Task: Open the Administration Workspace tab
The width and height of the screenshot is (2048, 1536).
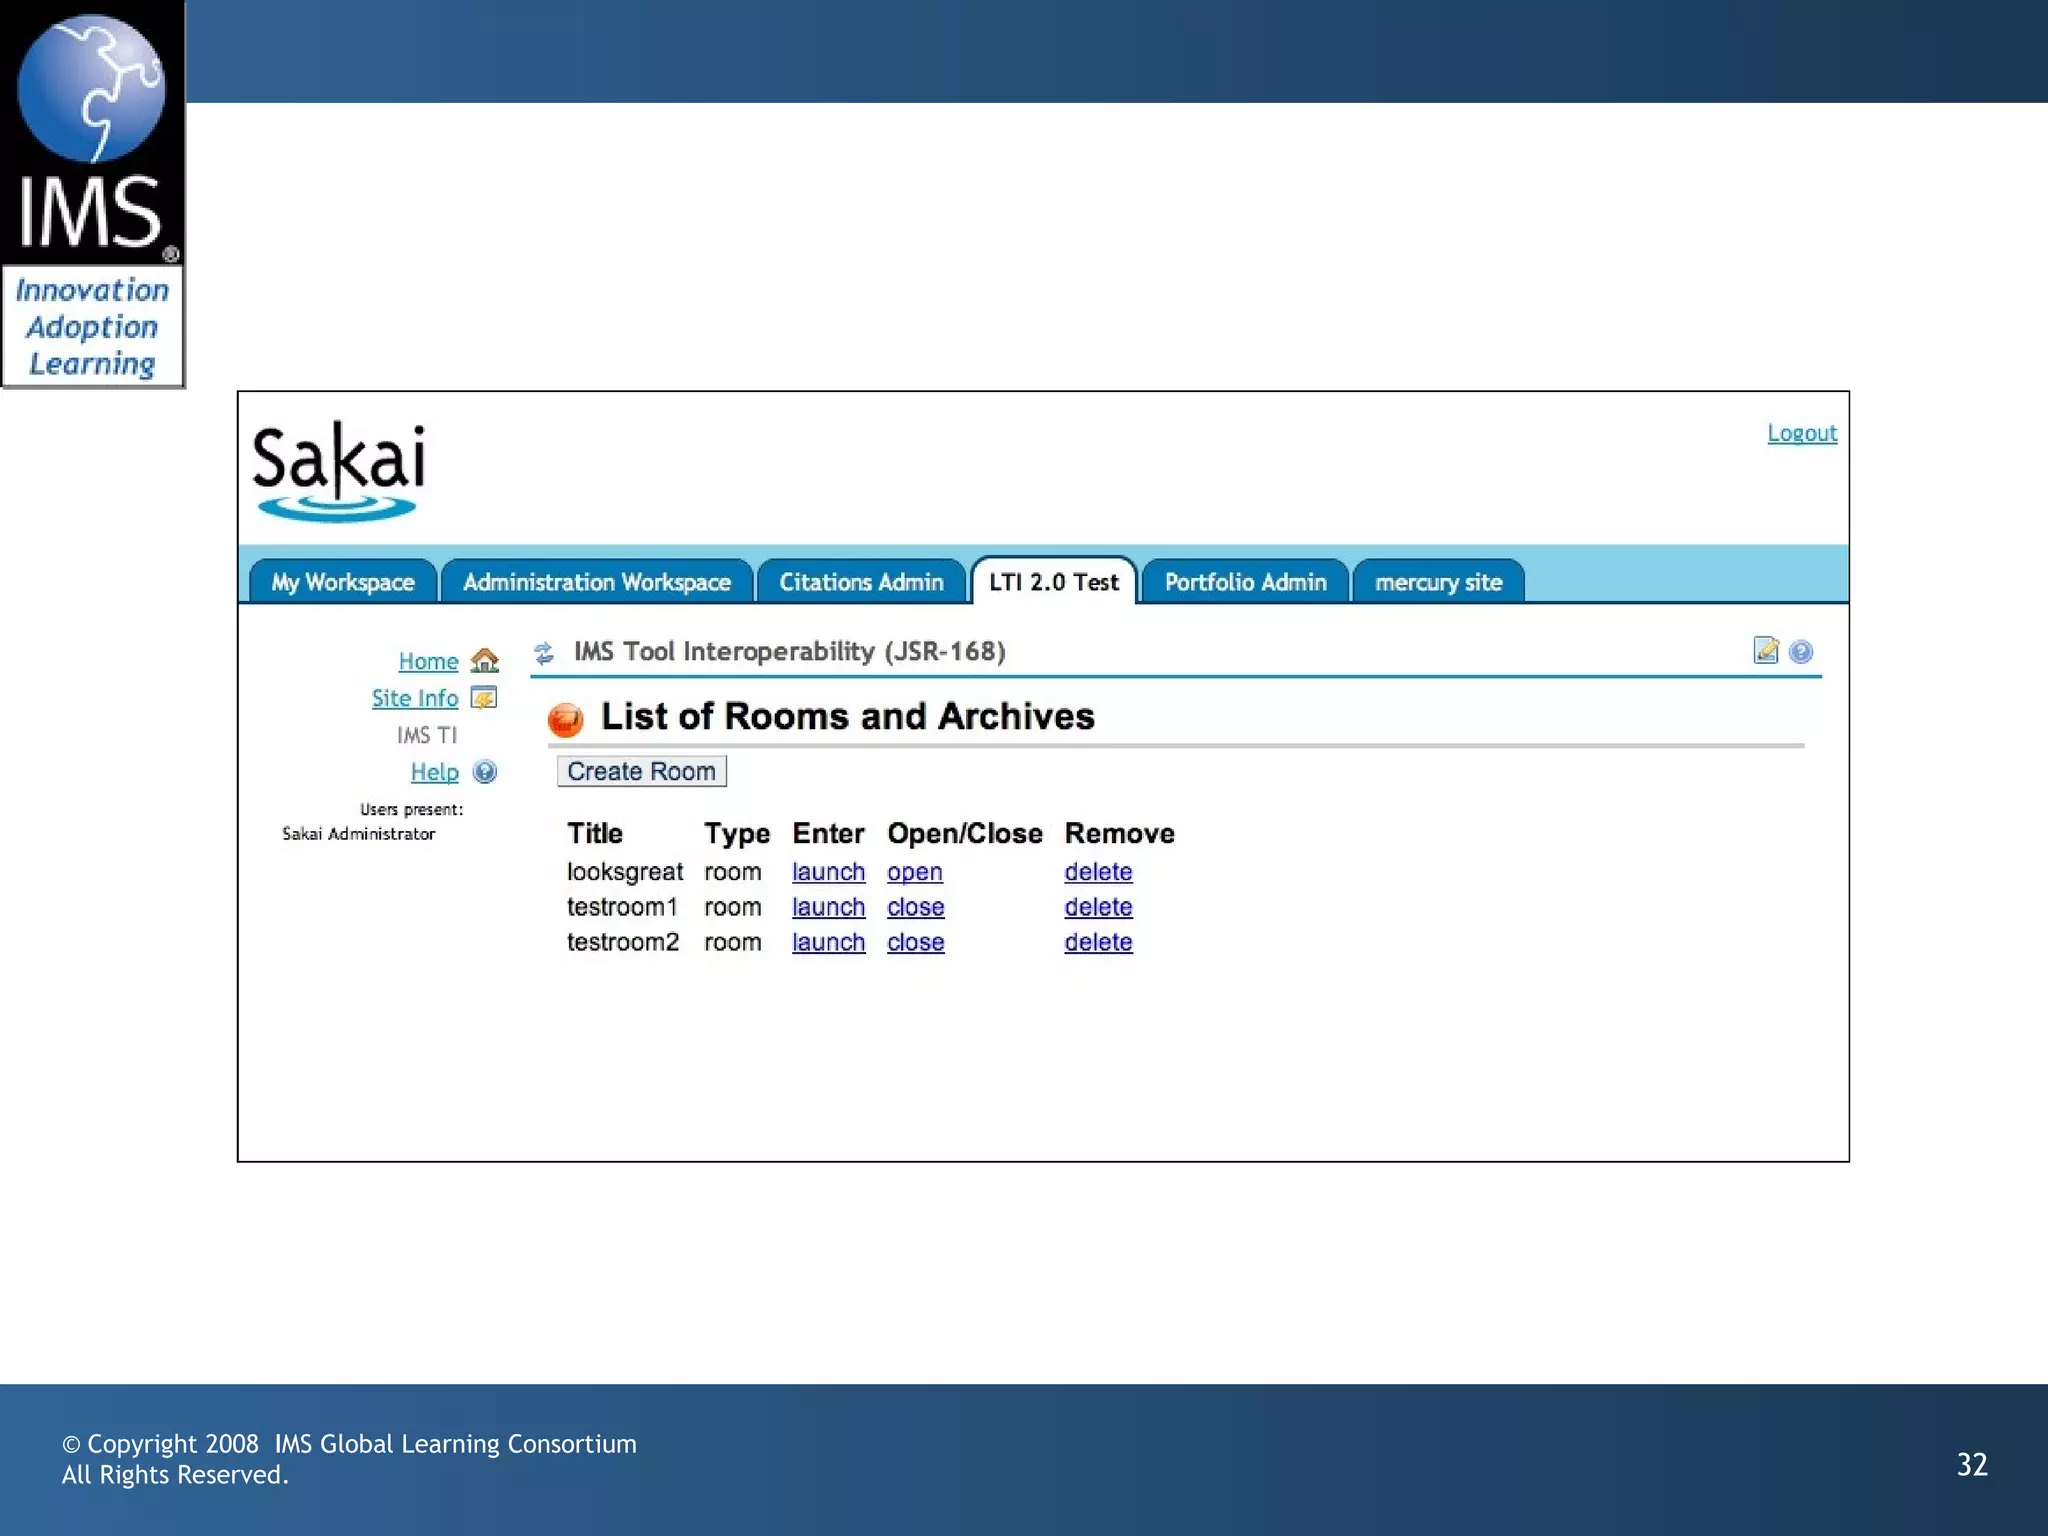Action: click(x=597, y=582)
